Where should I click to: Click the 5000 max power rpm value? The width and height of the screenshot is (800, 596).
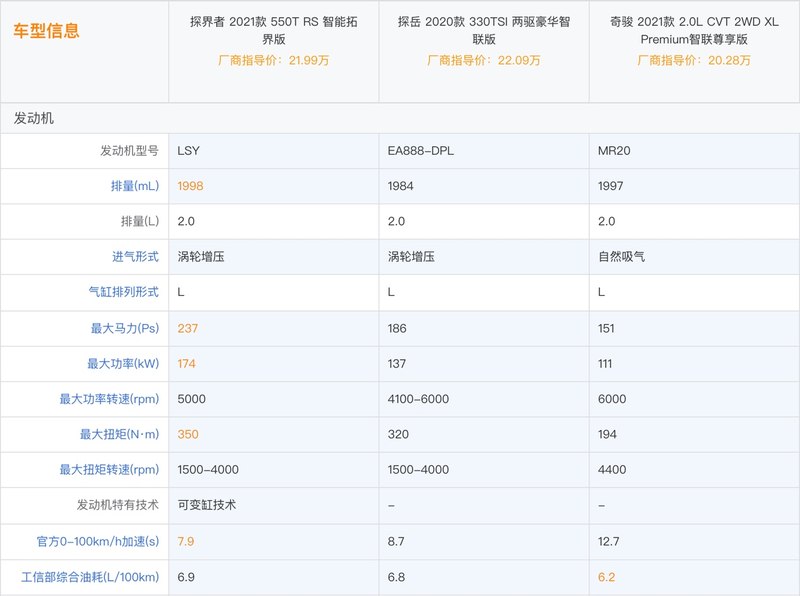191,399
